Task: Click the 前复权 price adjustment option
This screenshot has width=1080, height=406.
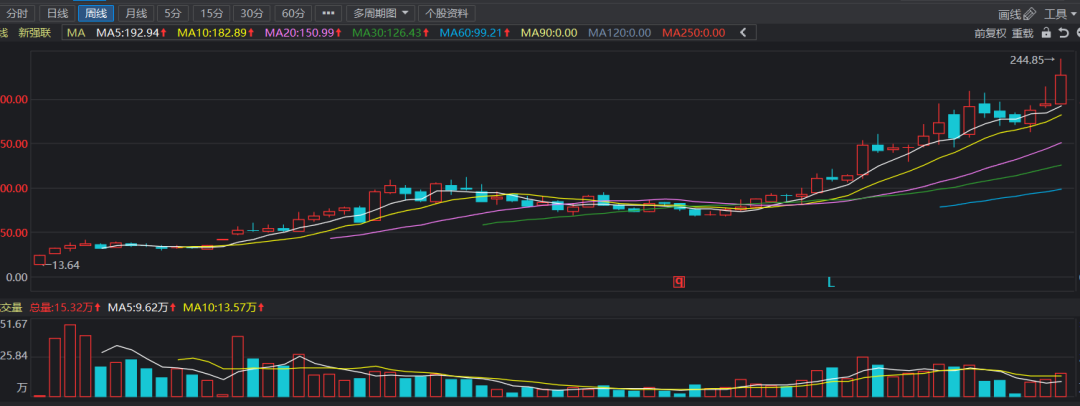Action: [x=990, y=32]
